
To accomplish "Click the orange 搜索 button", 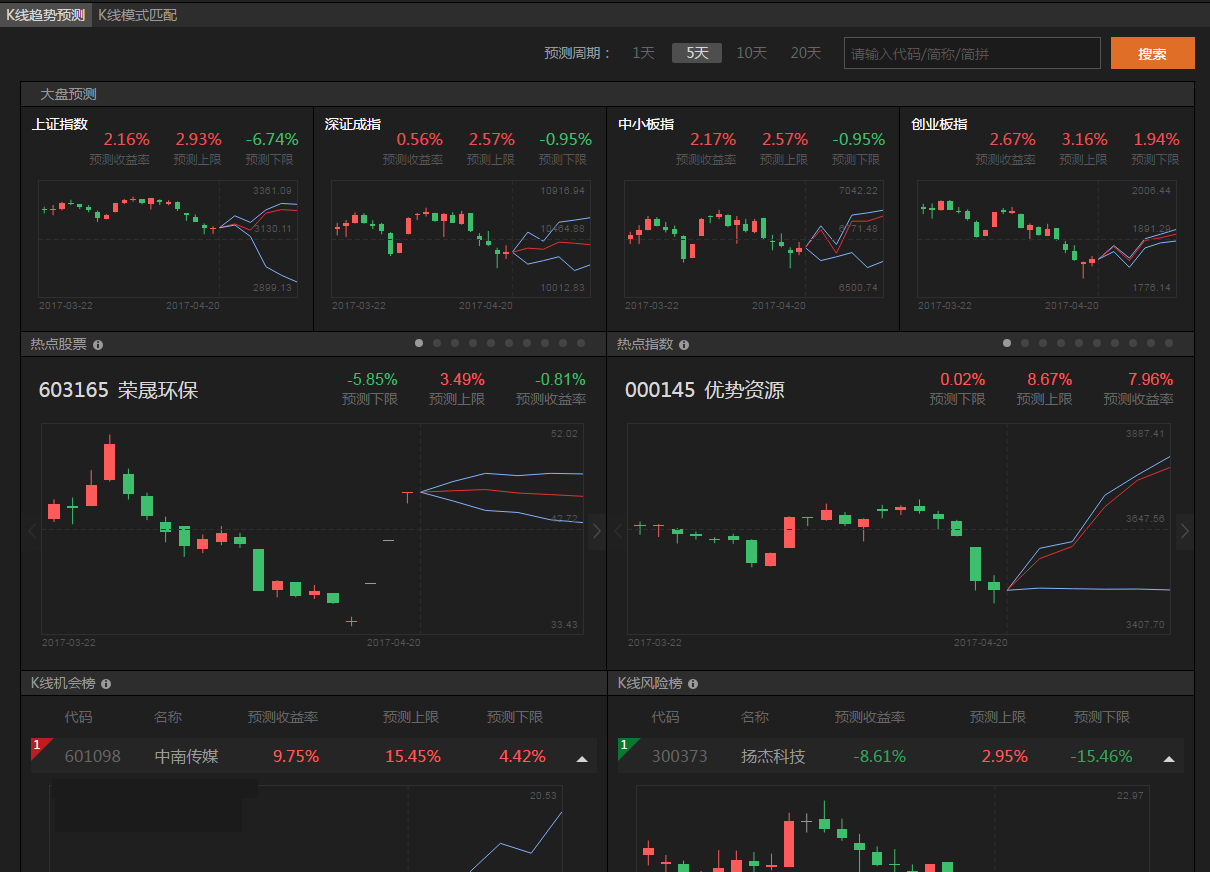I will [1152, 53].
